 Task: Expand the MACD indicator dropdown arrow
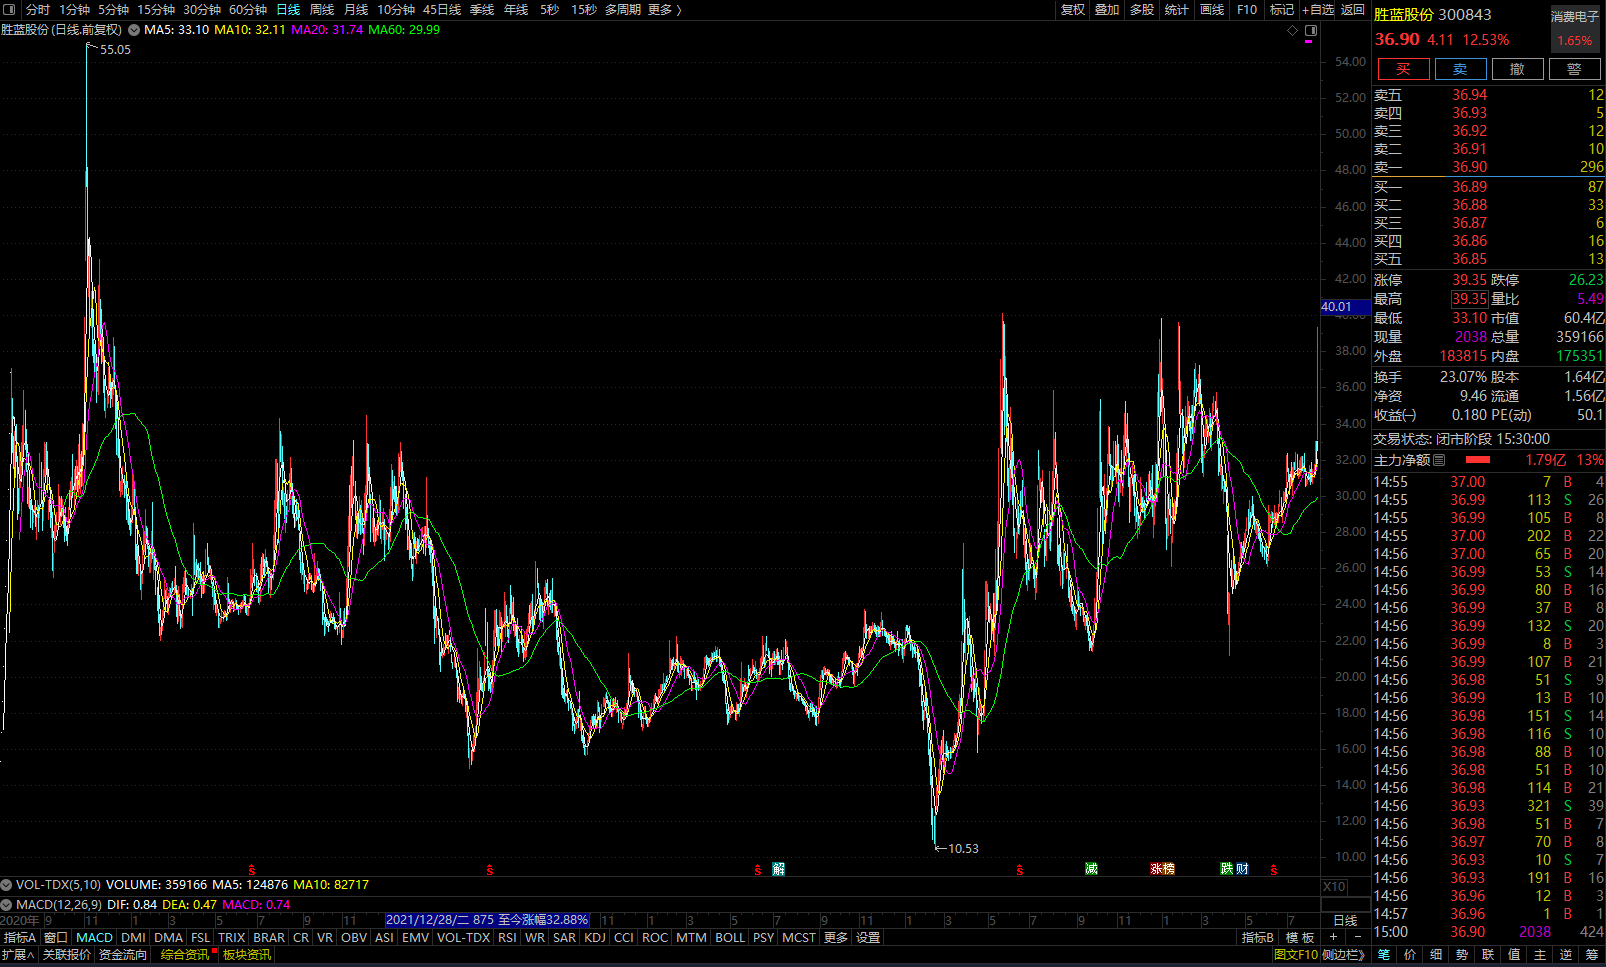(7, 905)
